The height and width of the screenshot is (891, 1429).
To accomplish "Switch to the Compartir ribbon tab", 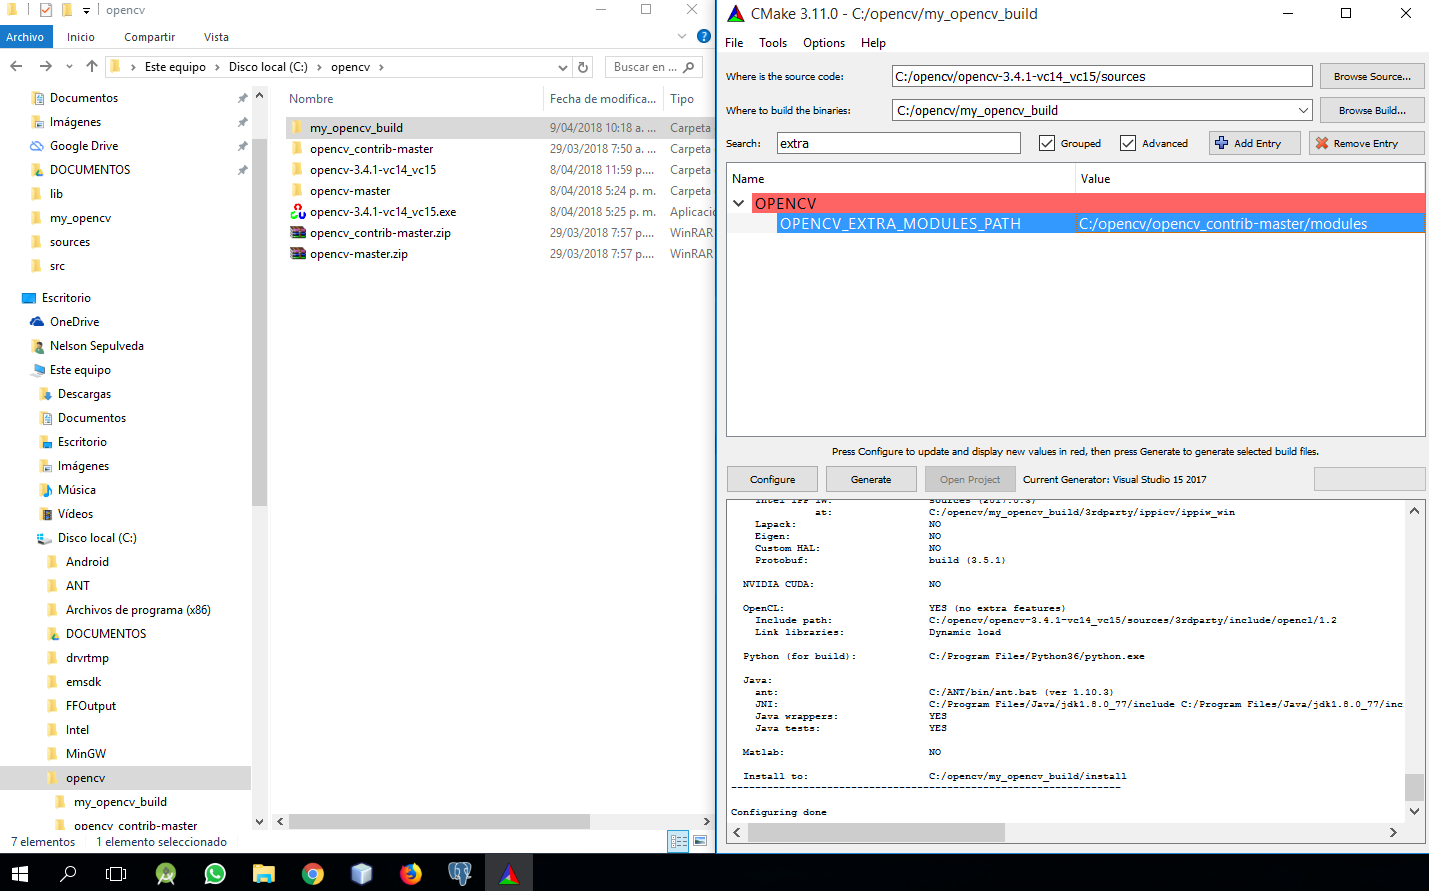I will pos(149,37).
